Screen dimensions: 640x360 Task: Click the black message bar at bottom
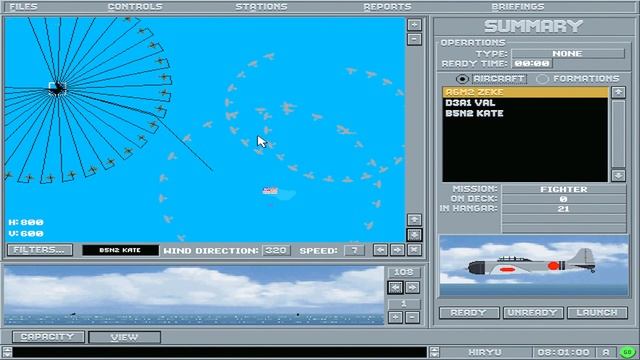pyautogui.click(x=220, y=352)
